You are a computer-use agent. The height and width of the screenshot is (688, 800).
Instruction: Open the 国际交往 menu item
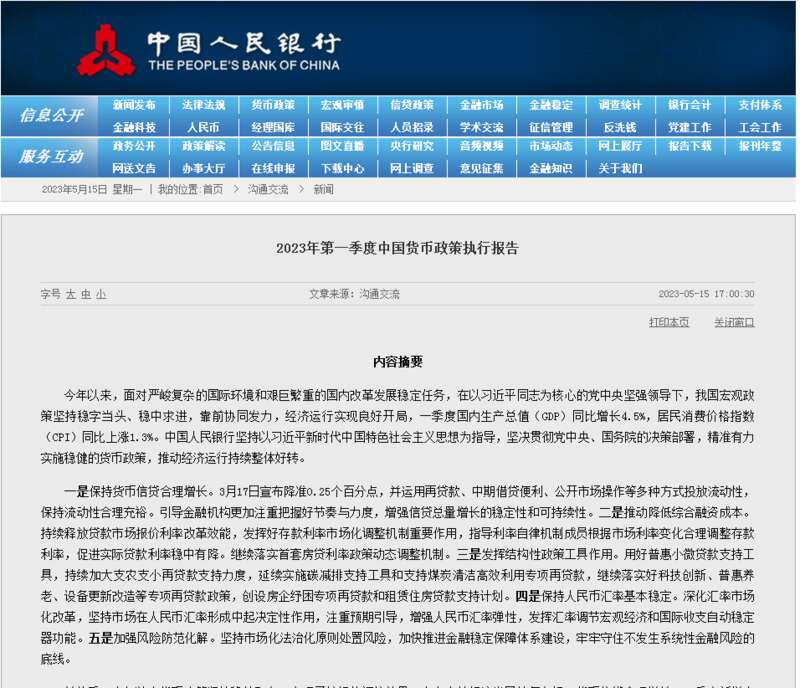click(x=342, y=127)
